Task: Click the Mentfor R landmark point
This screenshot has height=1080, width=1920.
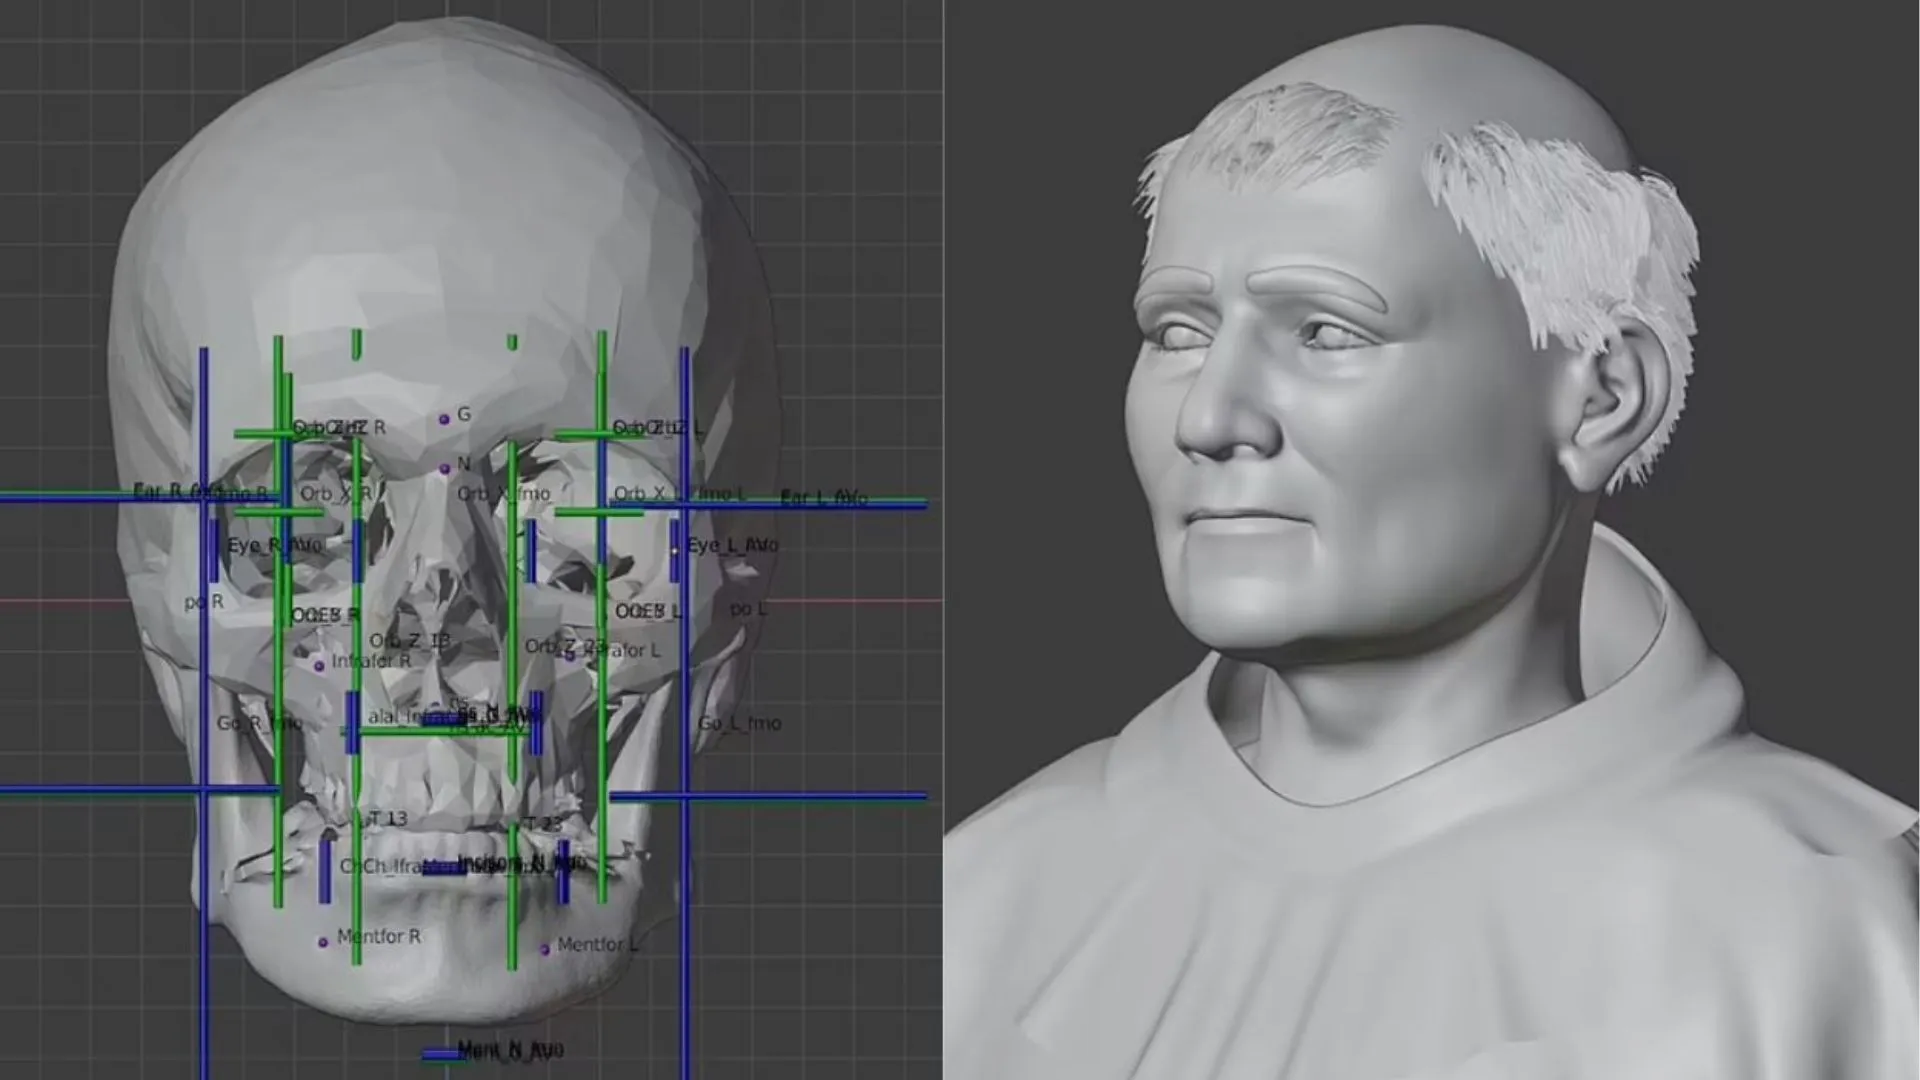Action: (323, 941)
